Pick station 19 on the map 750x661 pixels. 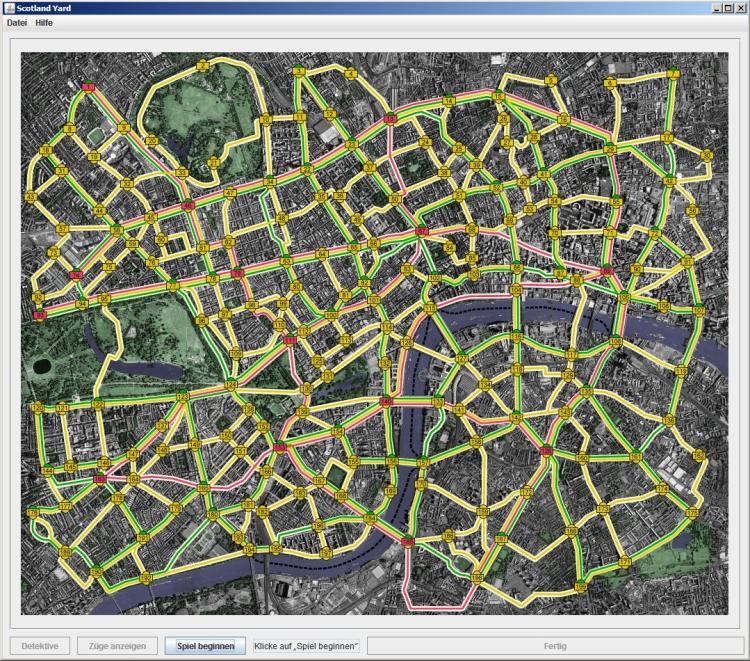pyautogui.click(x=94, y=156)
